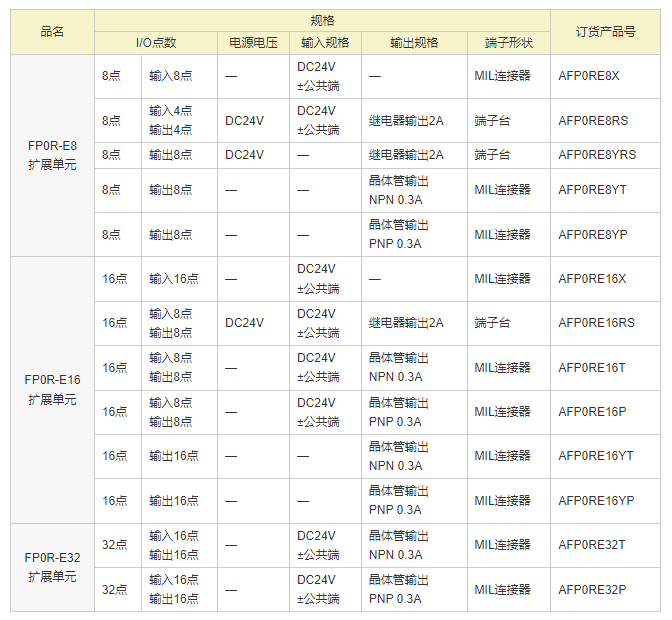Click 输出8点 in AFP0RE8YRS row
The height and width of the screenshot is (620, 672).
point(171,155)
